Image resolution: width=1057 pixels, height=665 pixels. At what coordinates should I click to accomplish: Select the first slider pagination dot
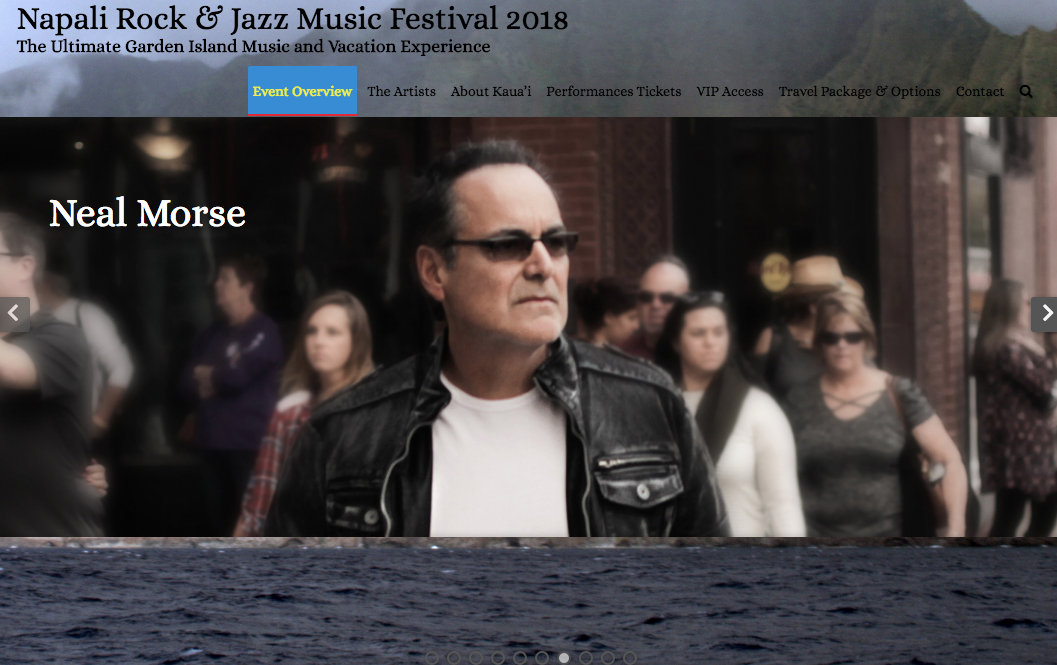432,658
